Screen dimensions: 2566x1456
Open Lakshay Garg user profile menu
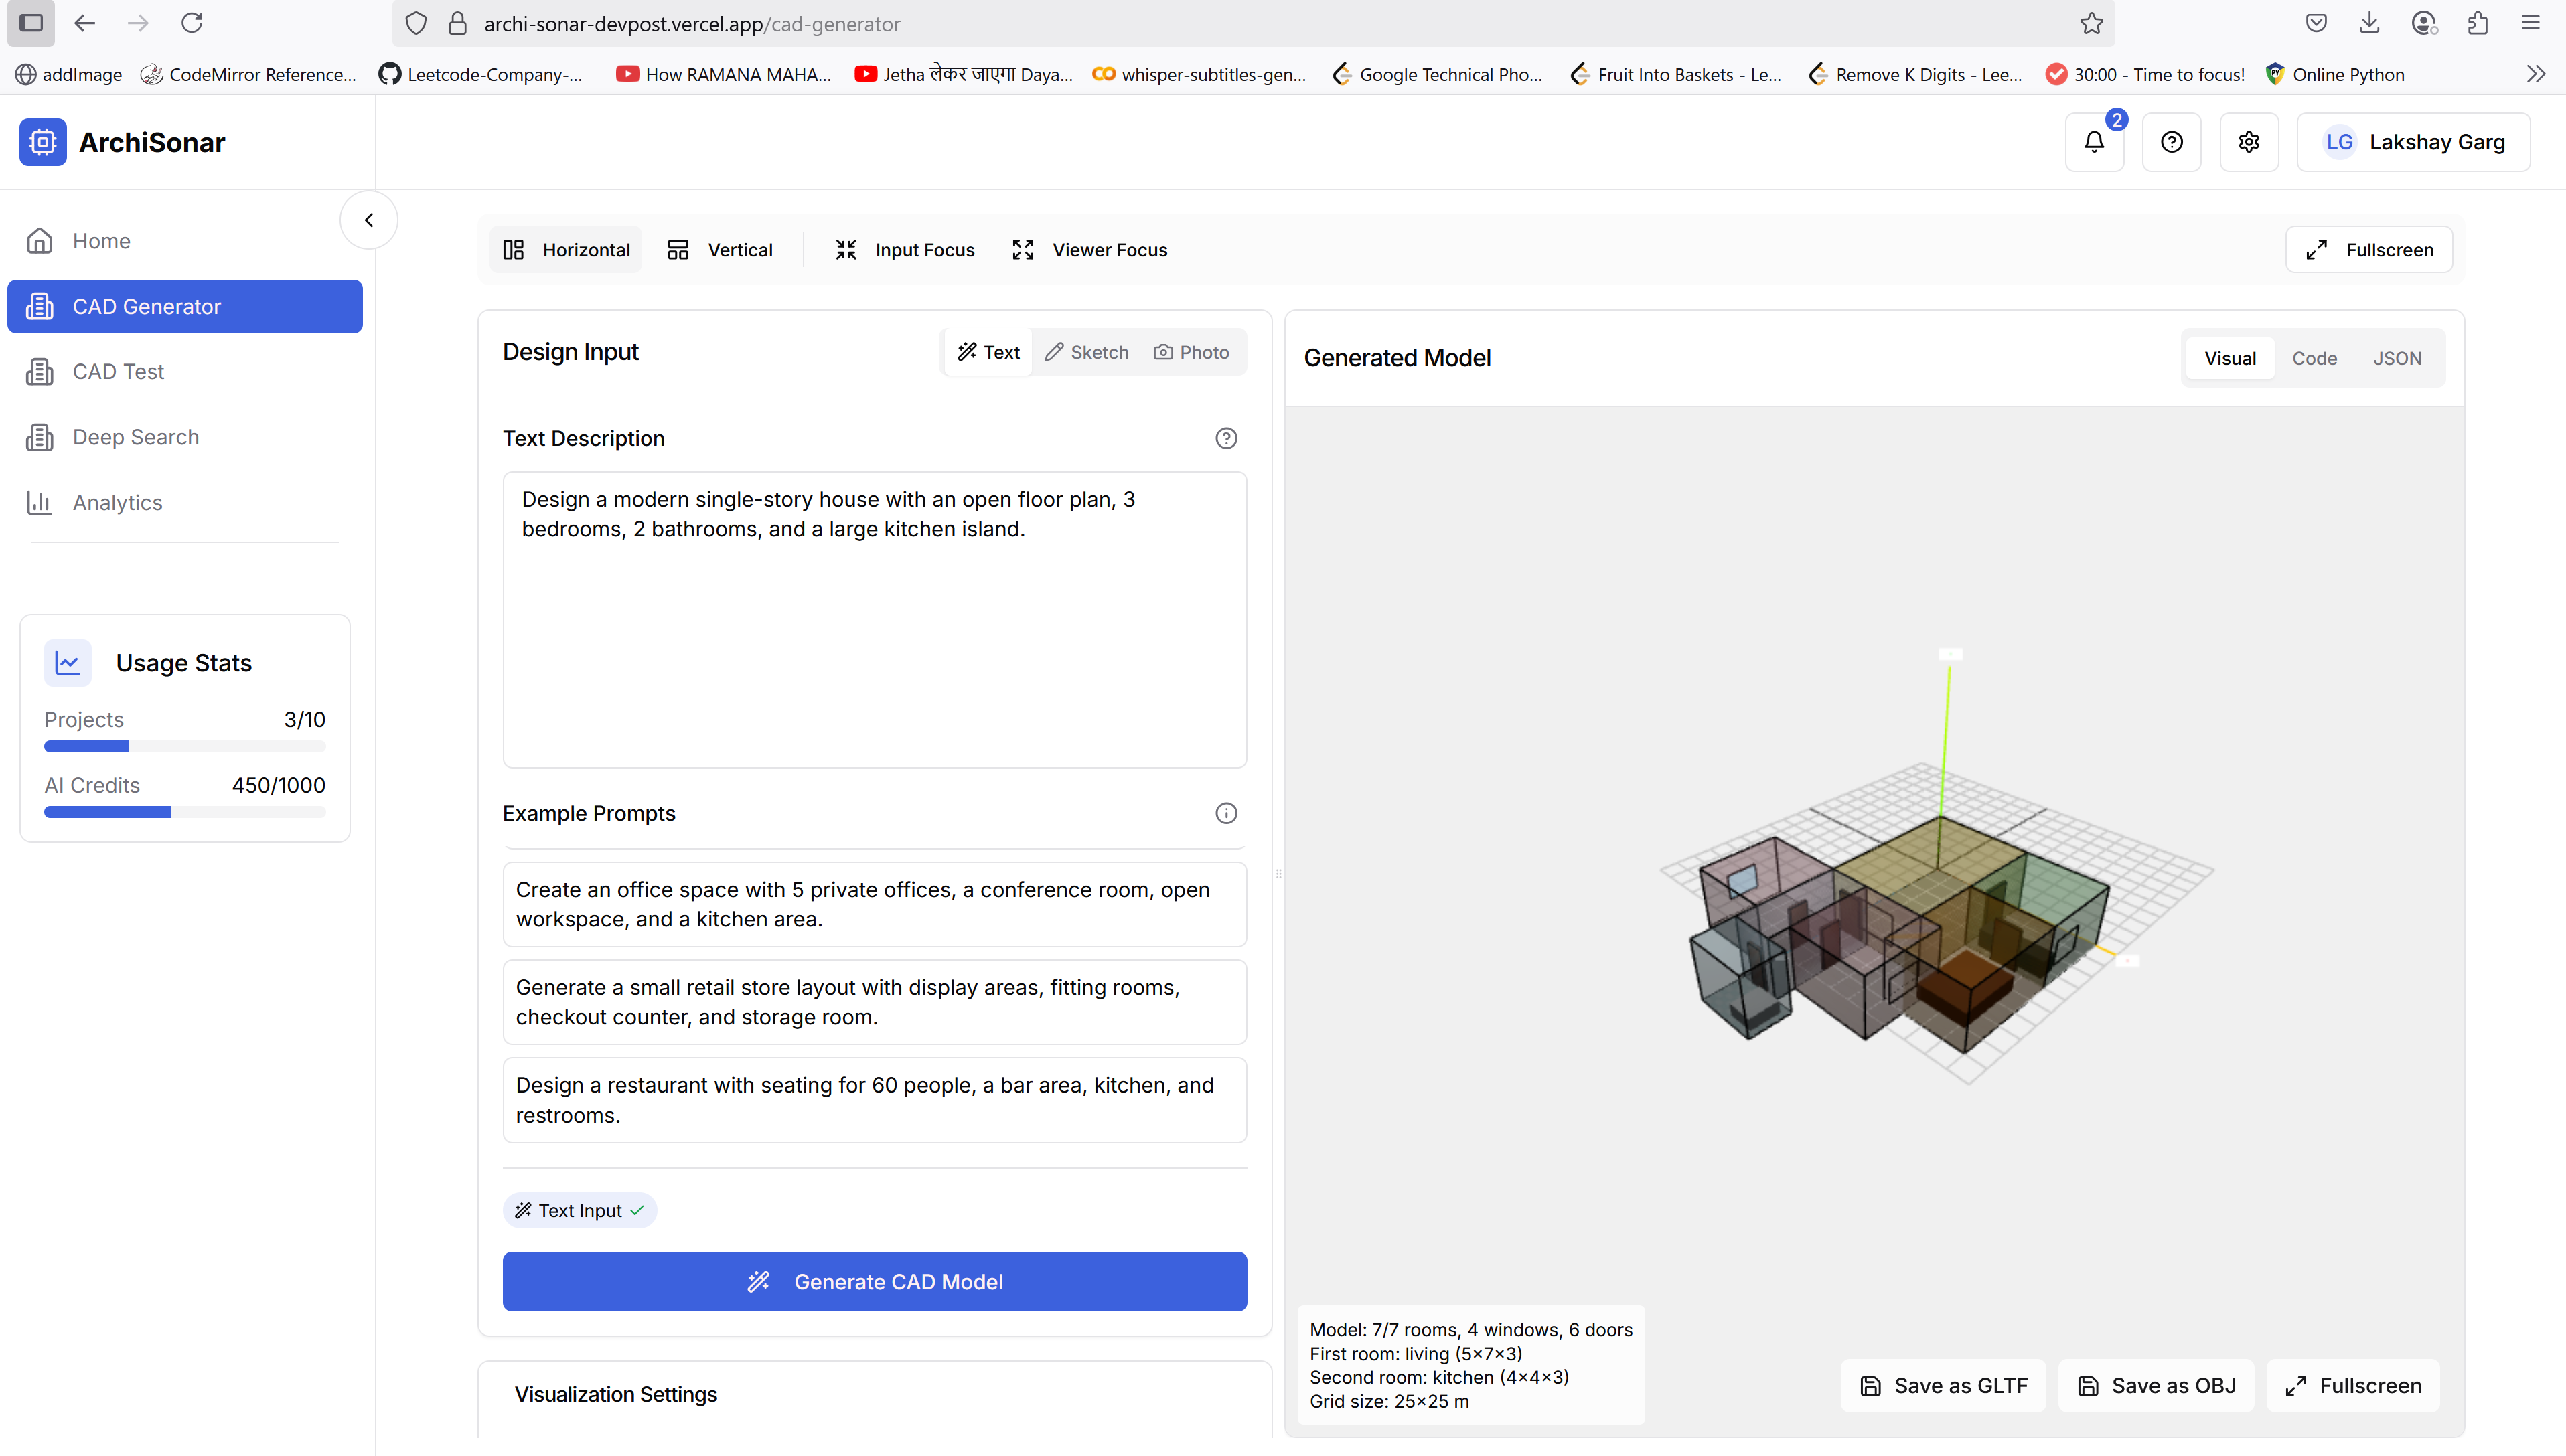(x=2414, y=142)
